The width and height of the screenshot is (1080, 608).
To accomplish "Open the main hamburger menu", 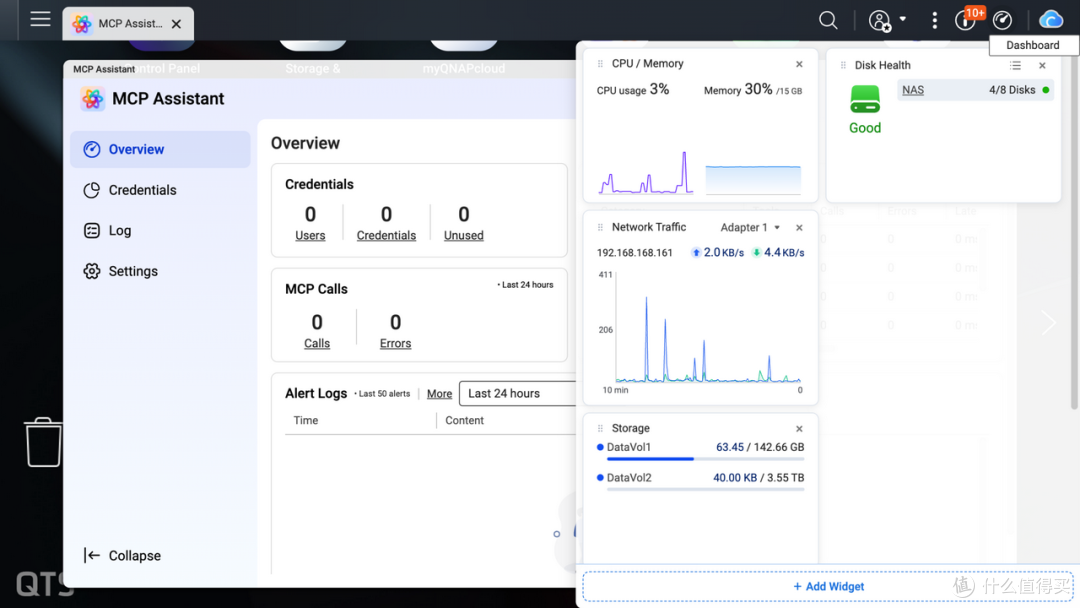I will pos(40,19).
